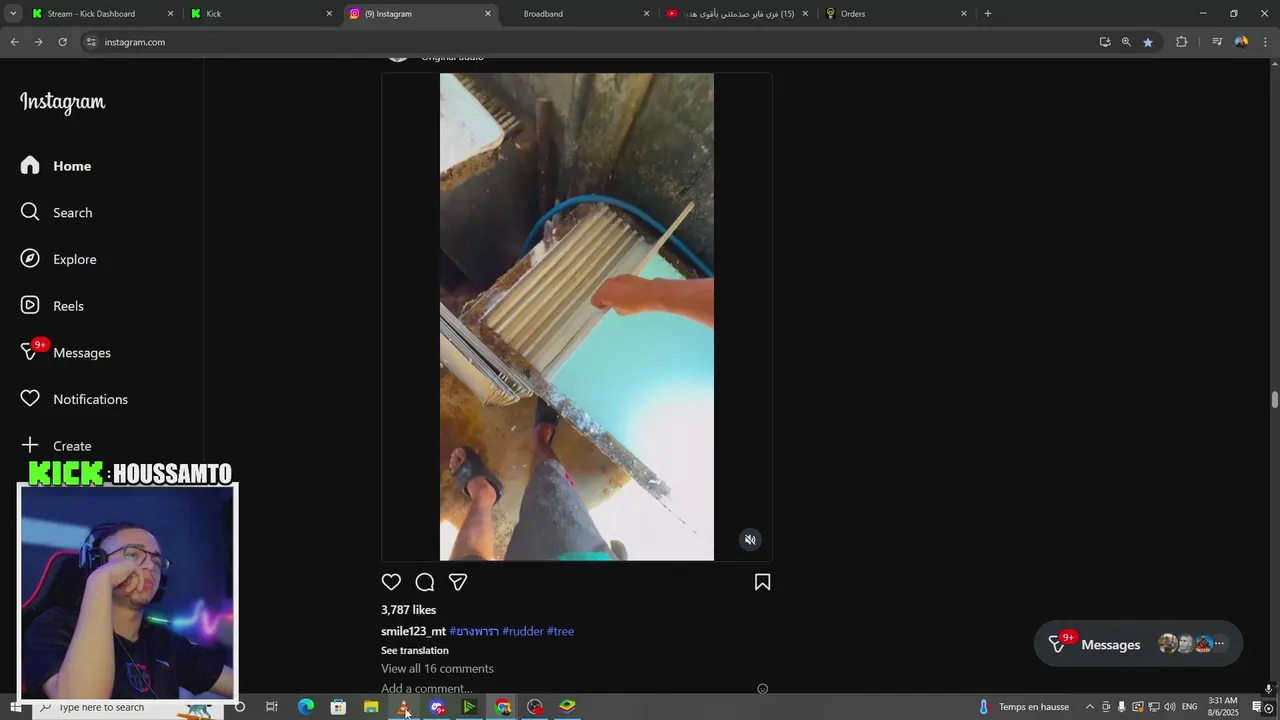Open Chrome three-dot menu
This screenshot has height=720, width=1280.
pos(1266,42)
